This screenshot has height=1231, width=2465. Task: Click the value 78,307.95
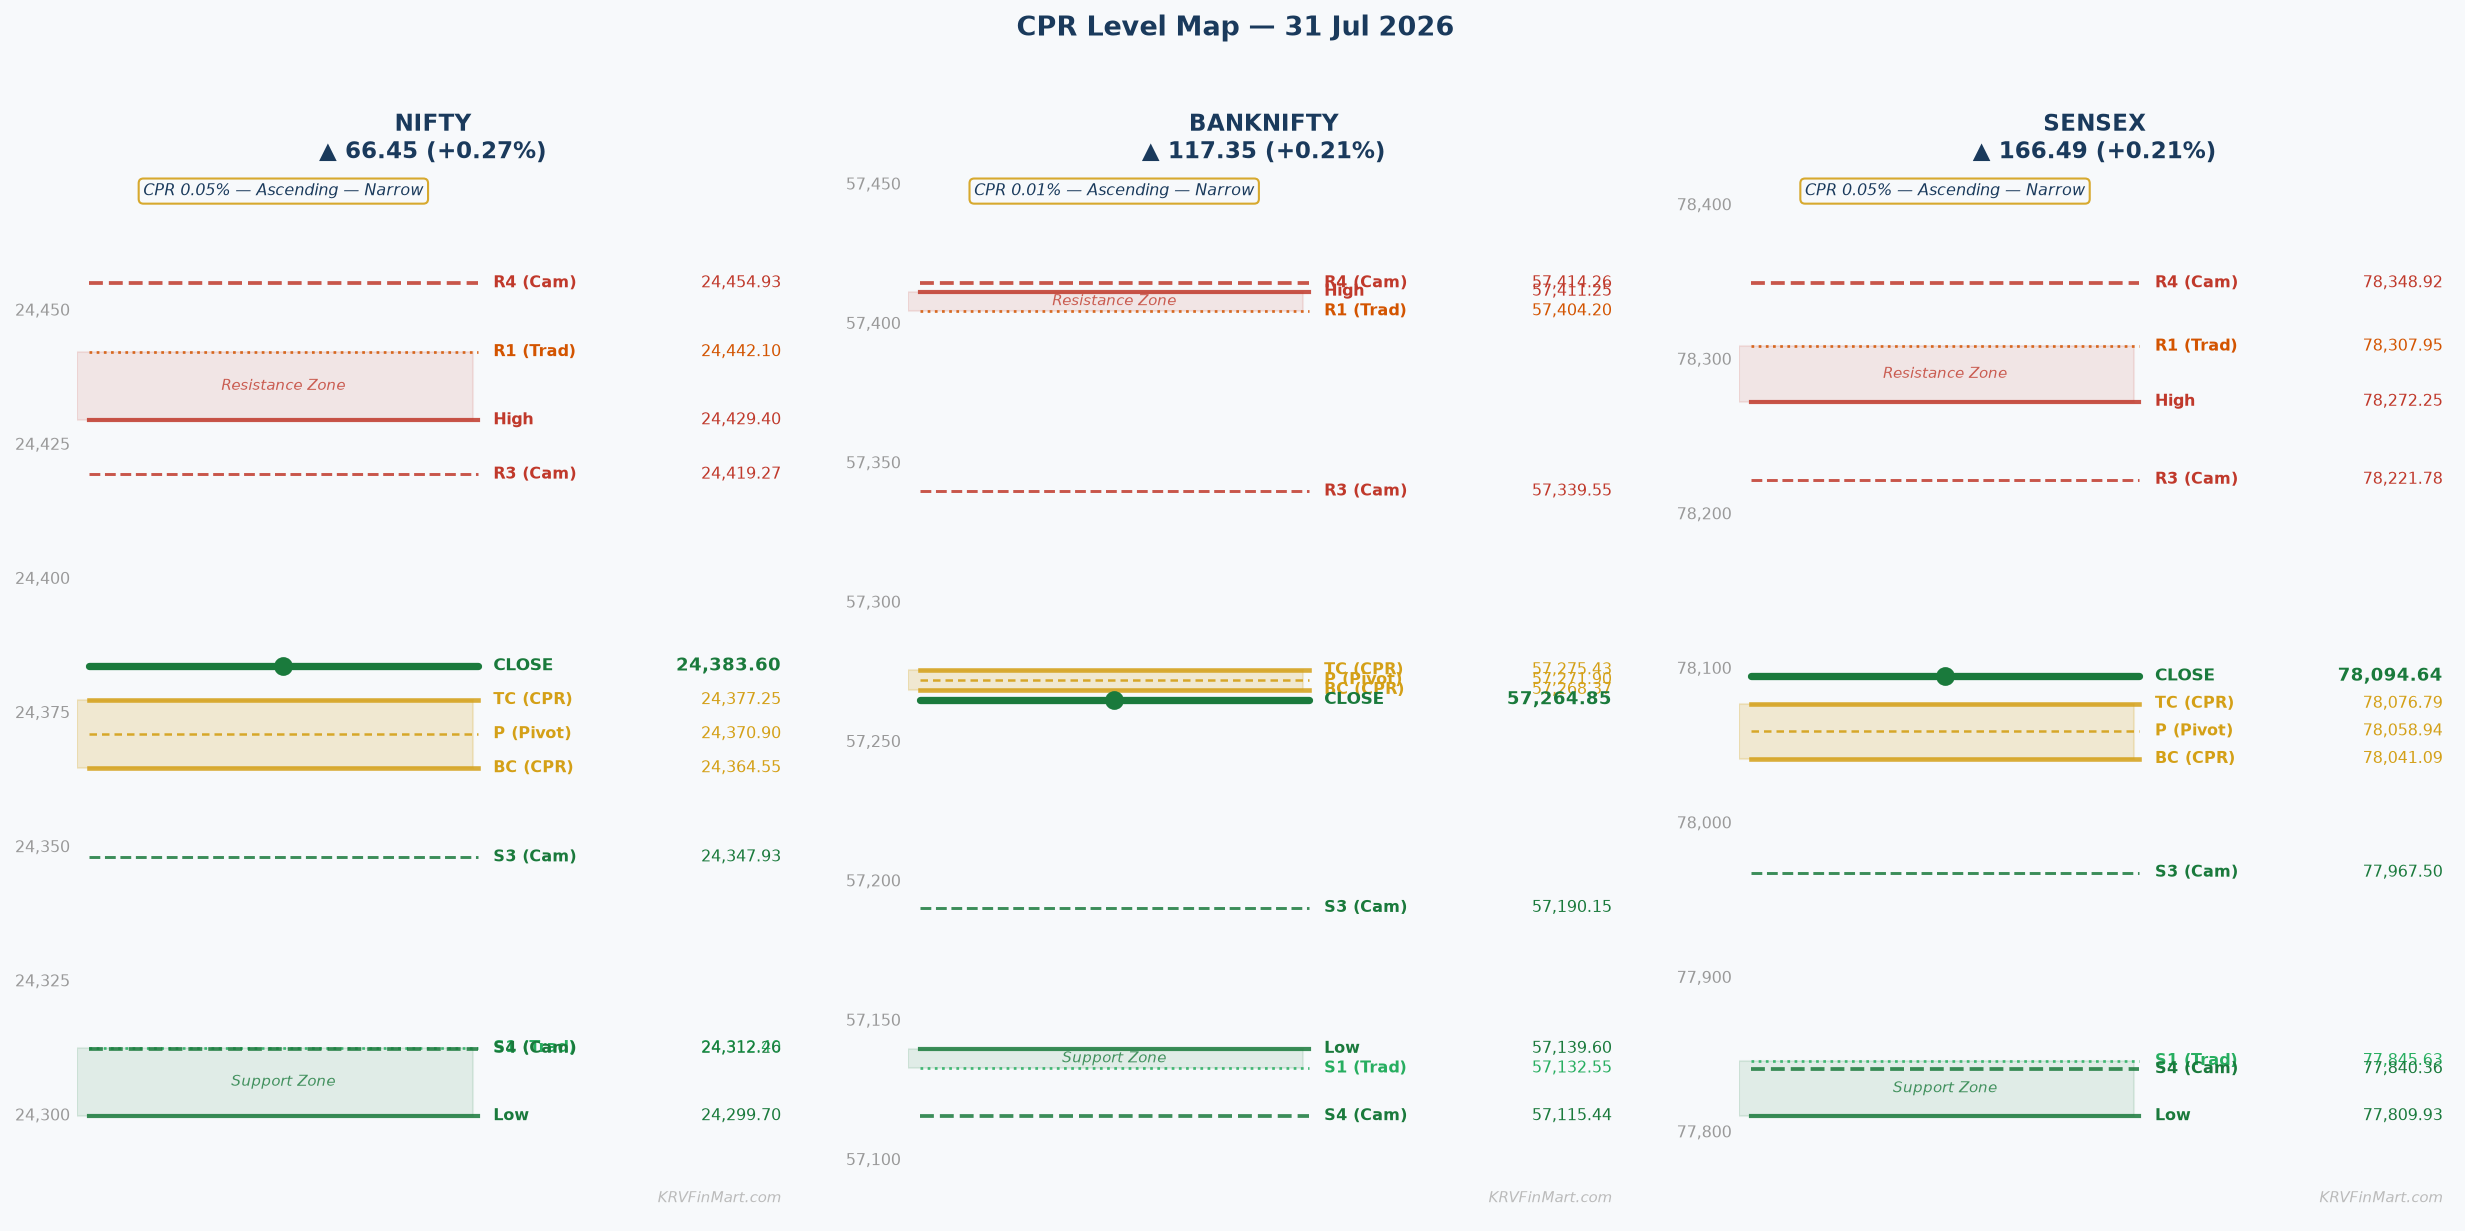(x=2402, y=345)
